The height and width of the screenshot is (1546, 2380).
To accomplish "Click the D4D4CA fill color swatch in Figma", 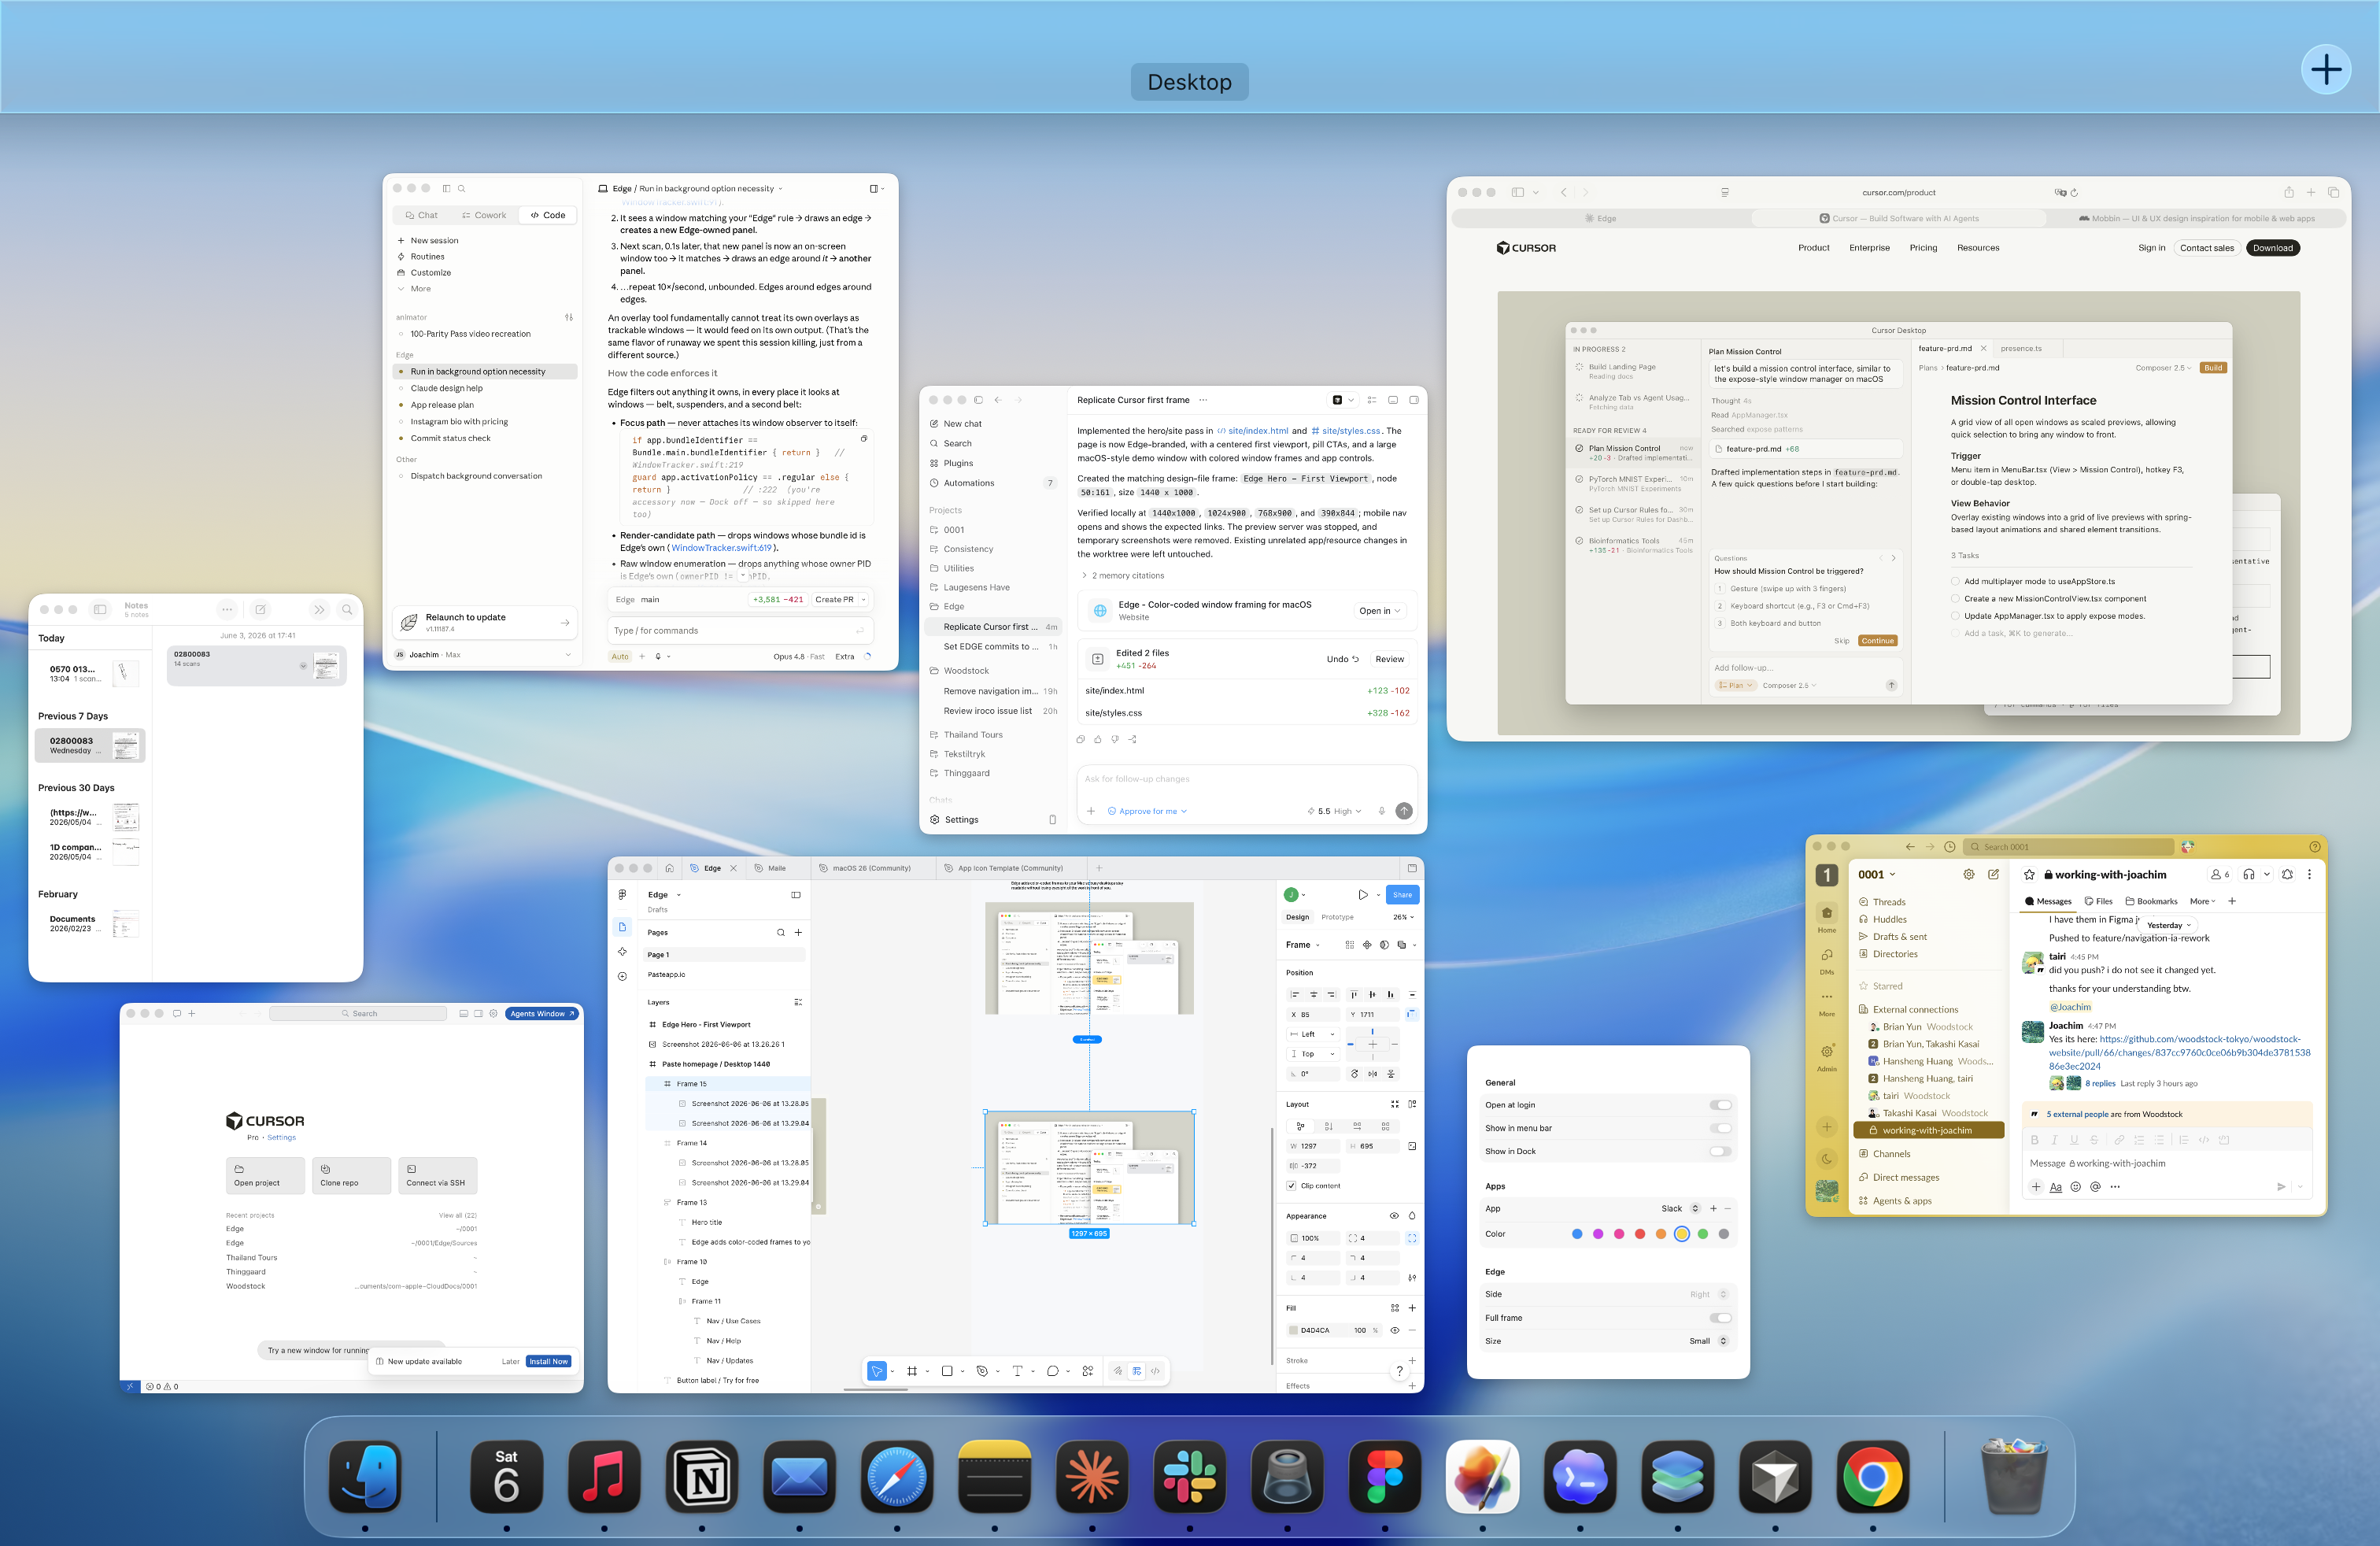I will pos(1293,1330).
